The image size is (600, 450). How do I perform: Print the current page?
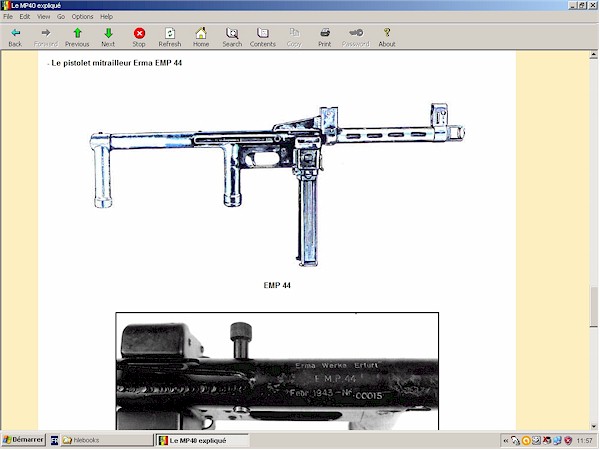click(x=325, y=37)
